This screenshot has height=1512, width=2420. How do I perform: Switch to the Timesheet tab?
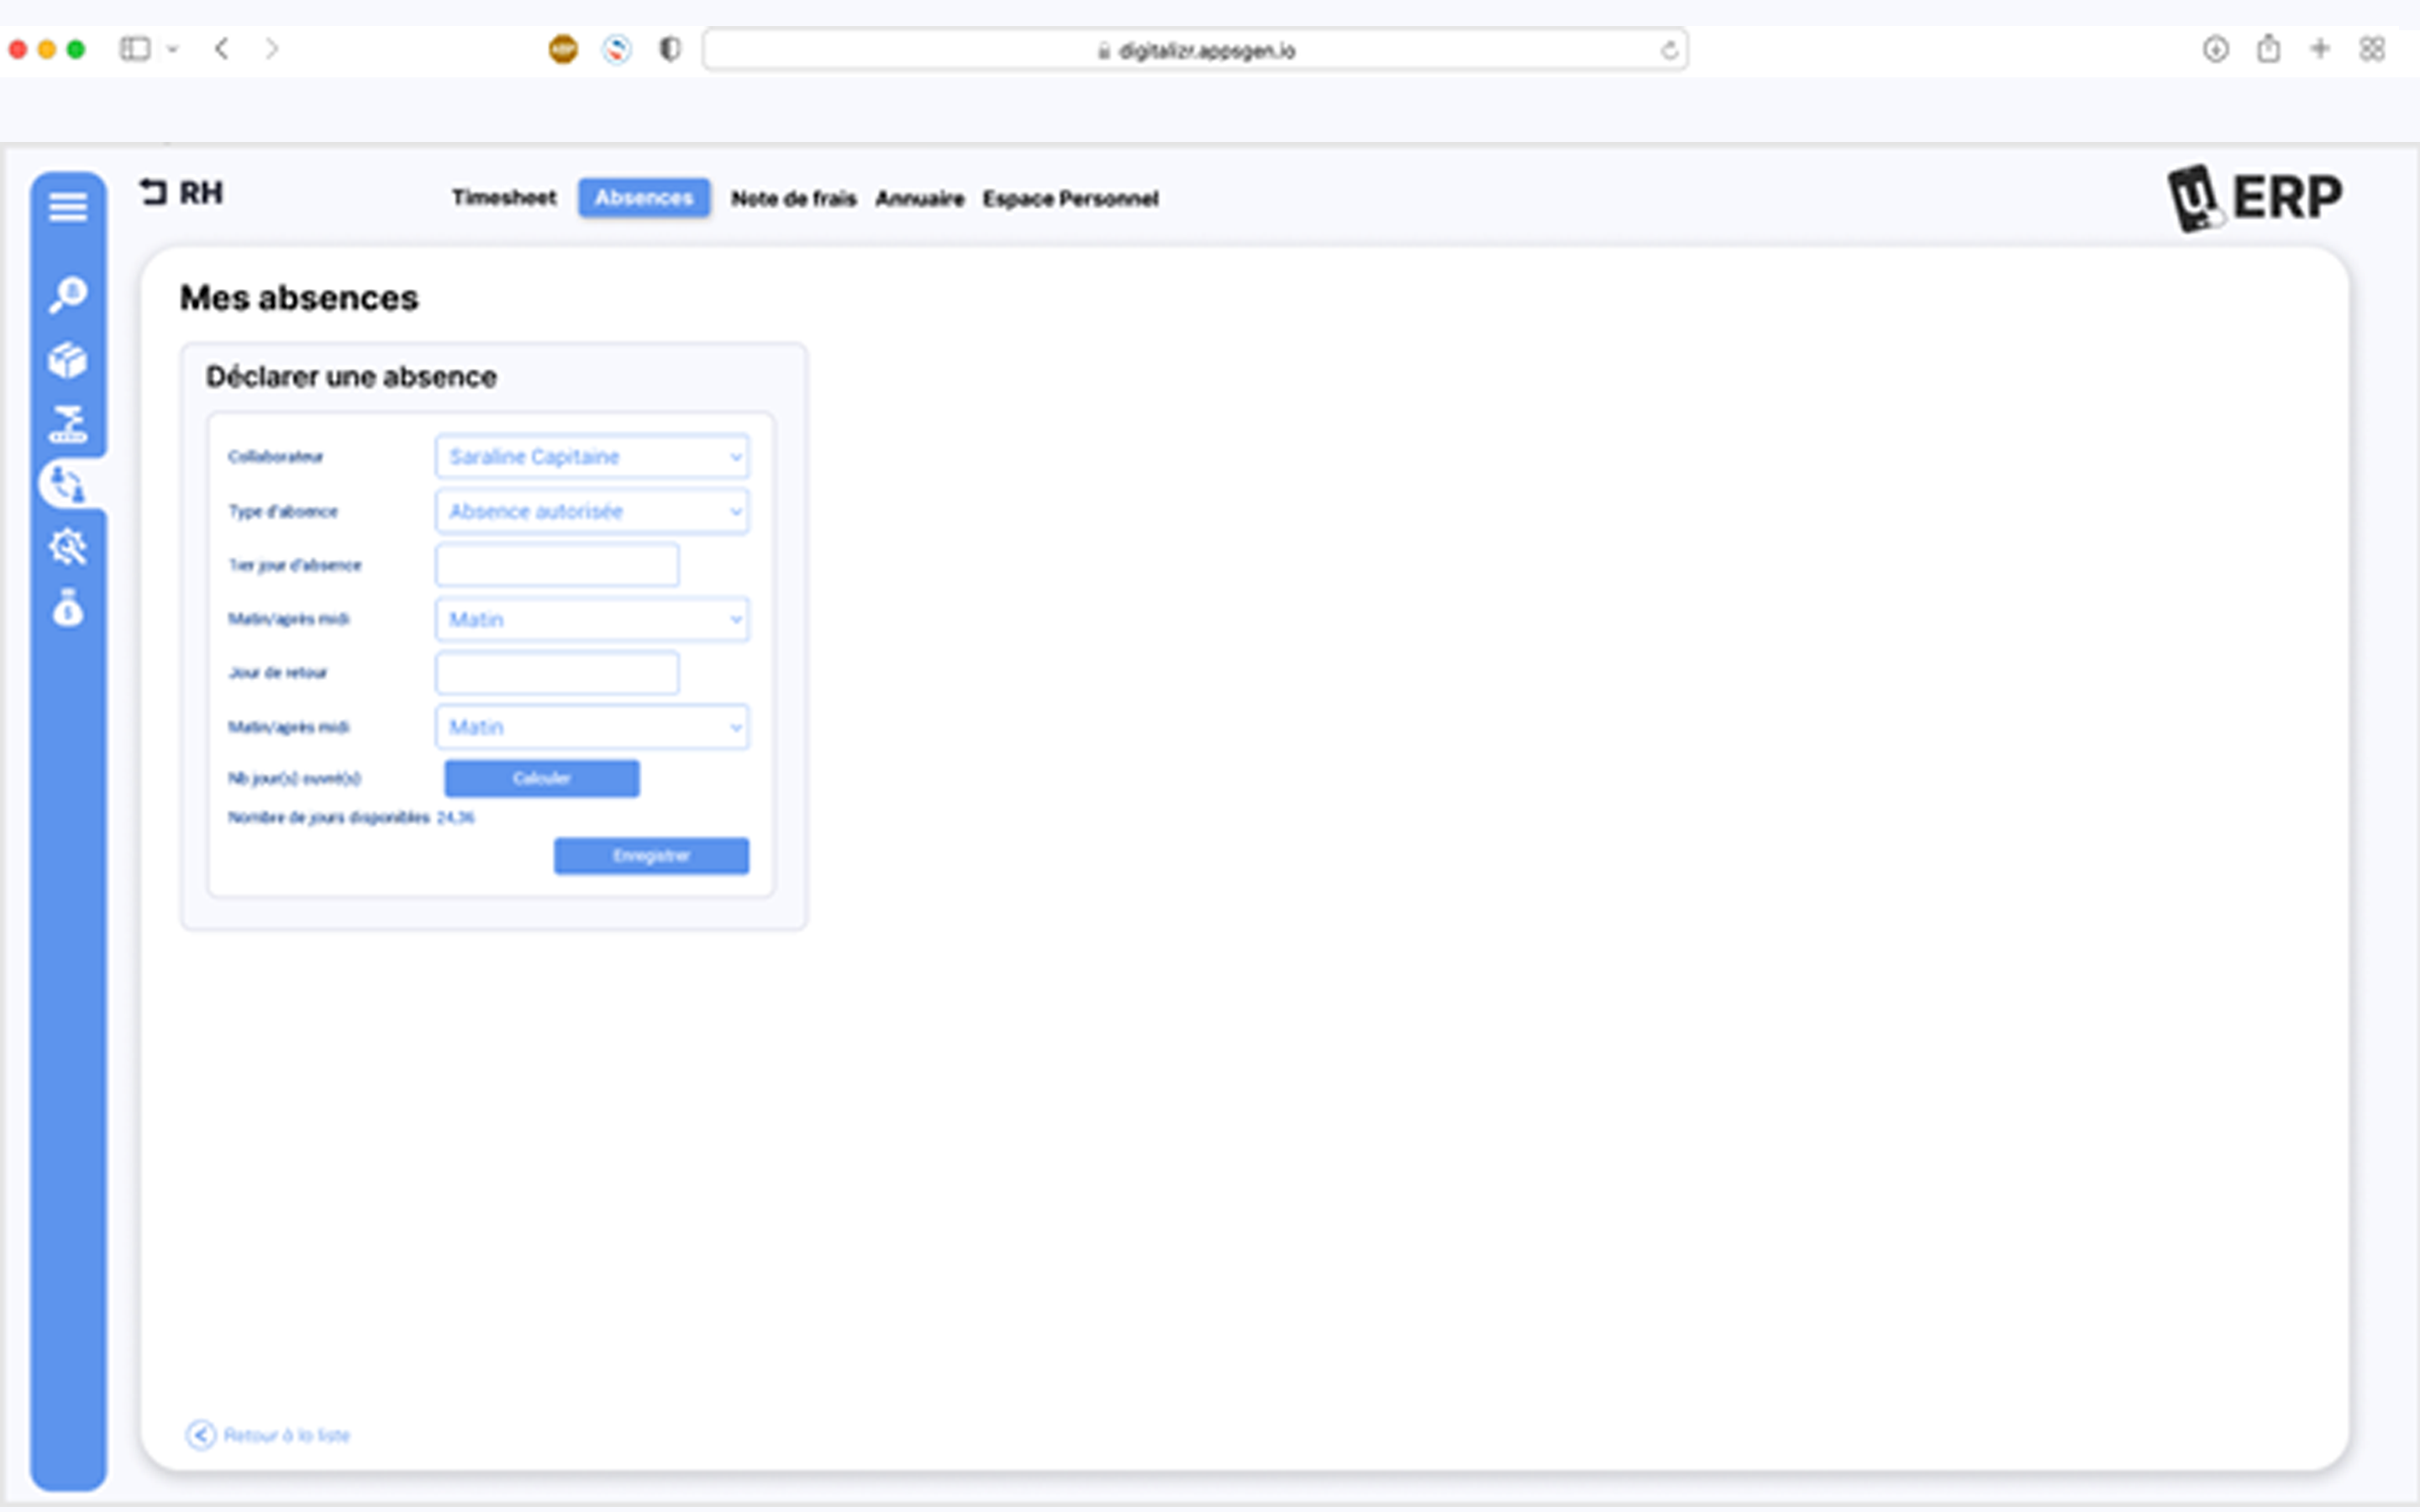pos(504,198)
